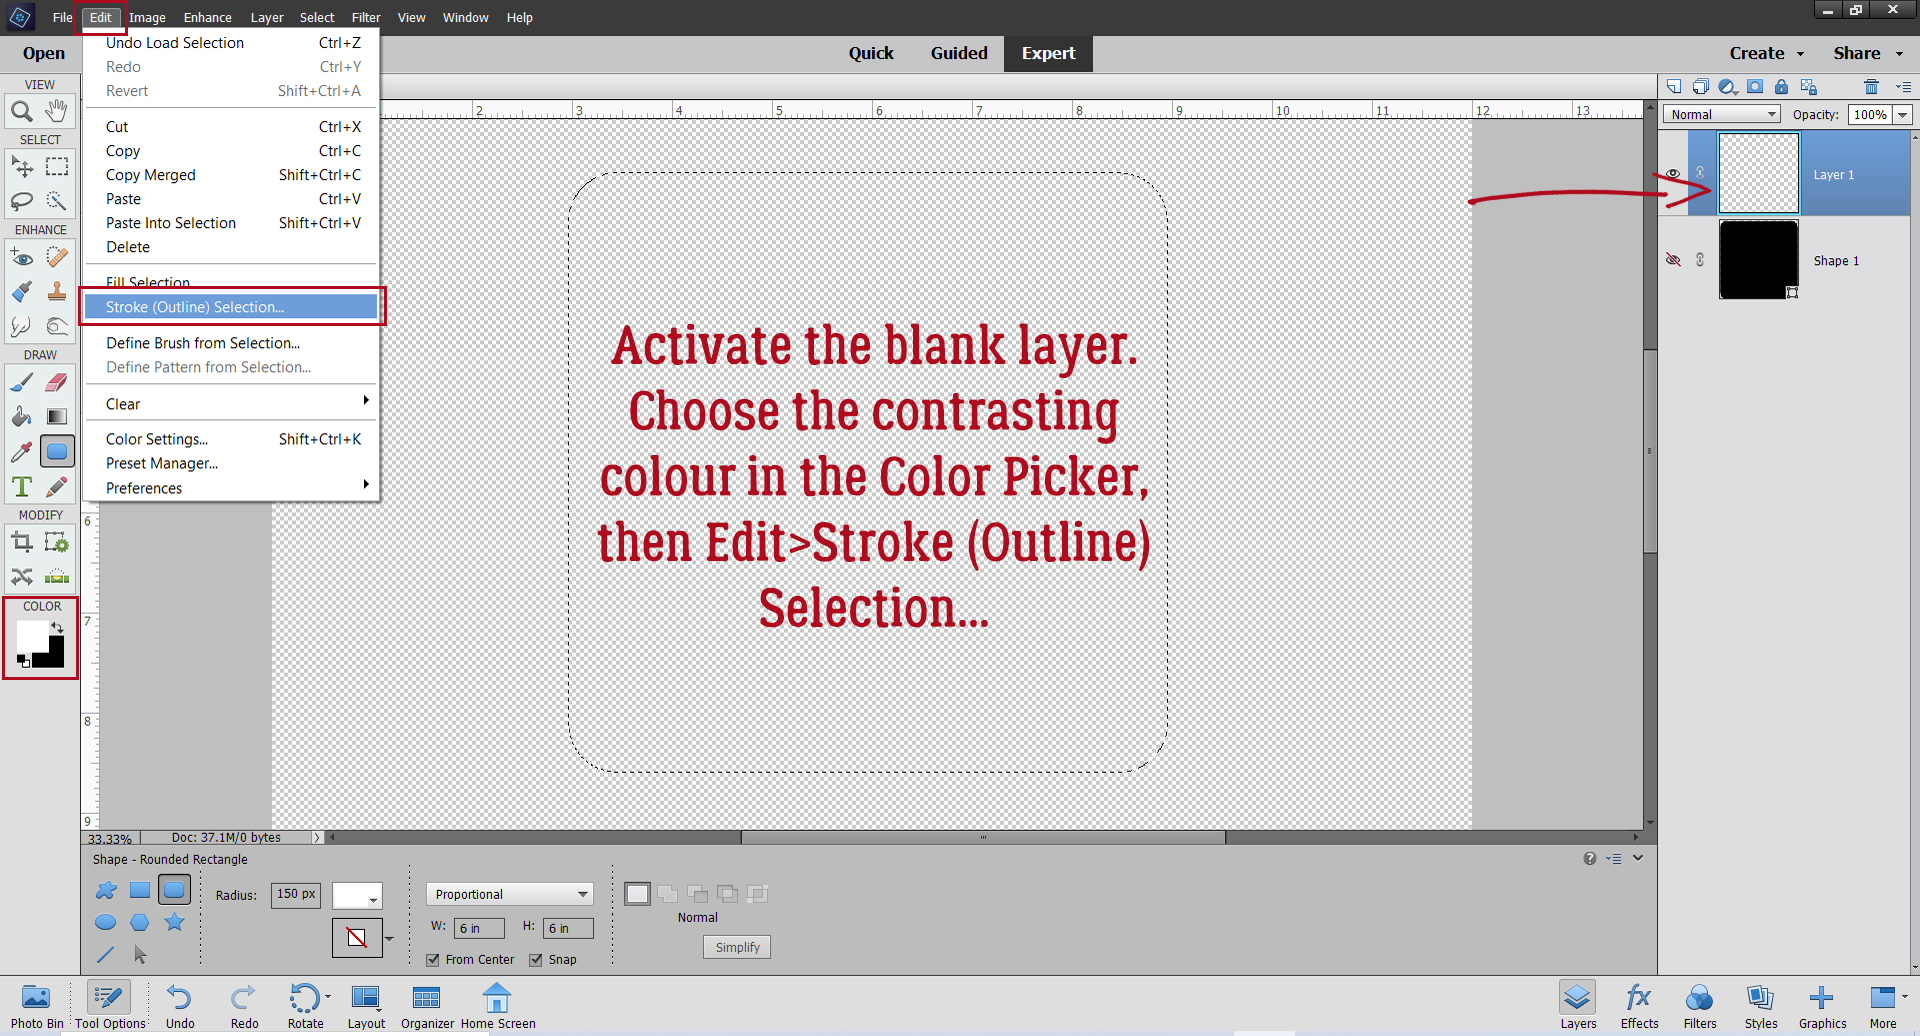Show the Shape 1 layer
Viewport: 1923px width, 1036px height.
(1673, 260)
